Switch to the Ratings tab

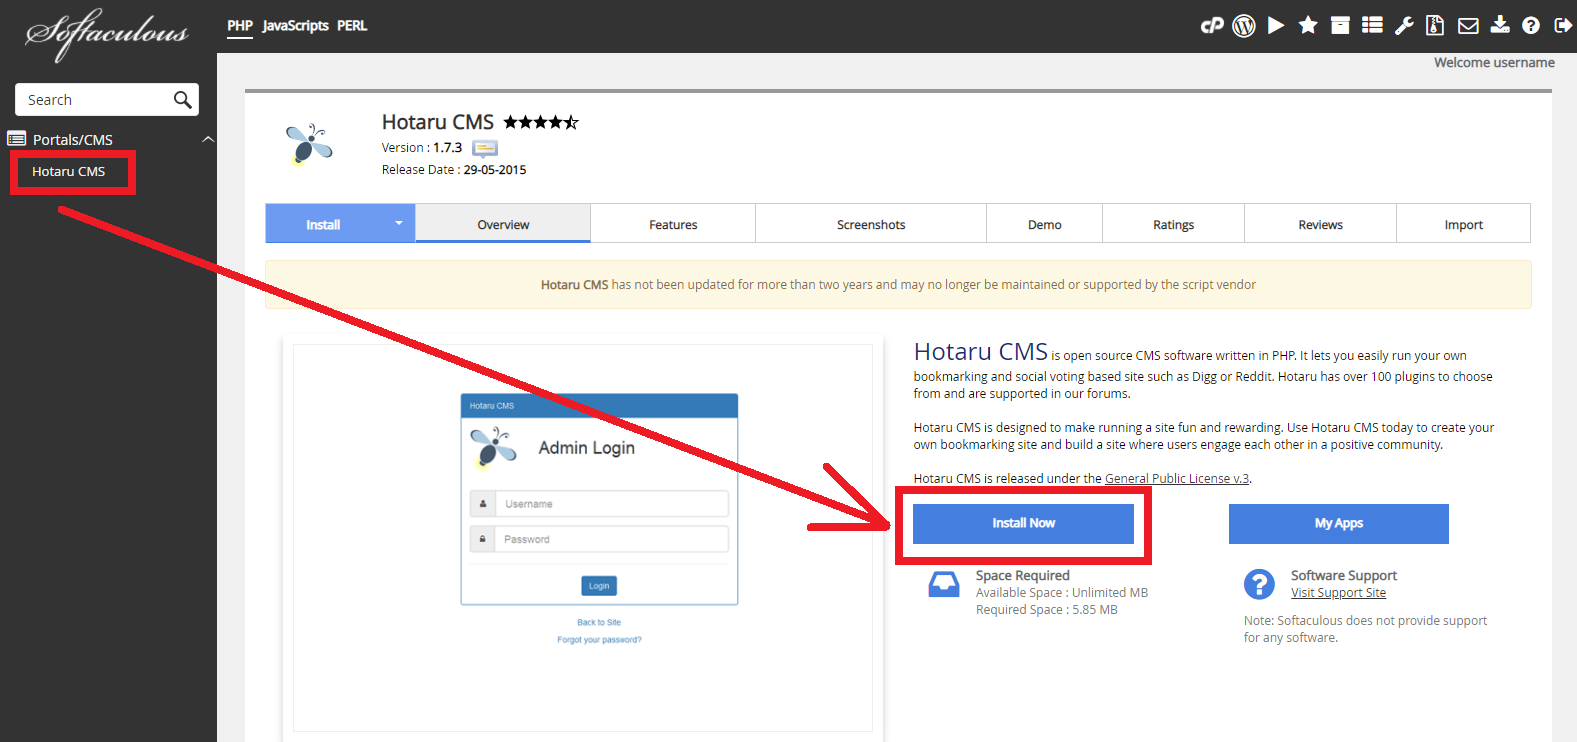(1174, 224)
